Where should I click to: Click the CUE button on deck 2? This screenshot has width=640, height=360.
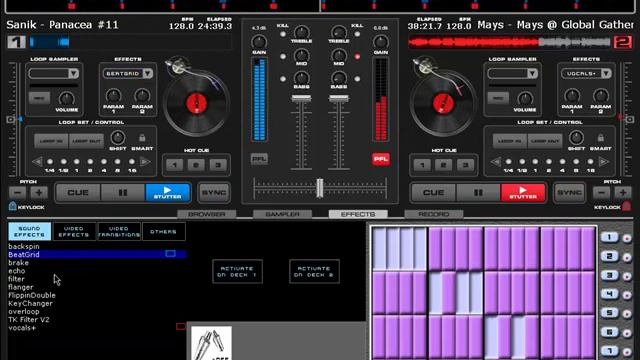pos(433,193)
